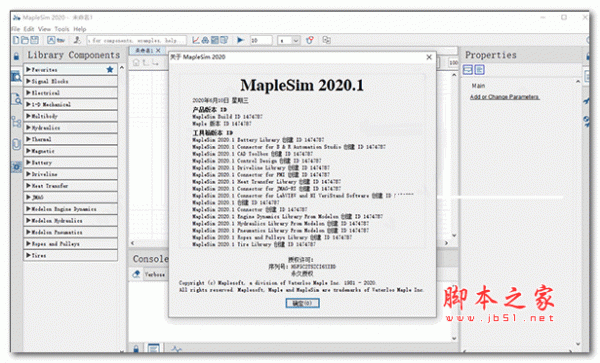Image resolution: width=600 pixels, height=363 pixels.
Task: Toggle the lock icon below the Console
Action: pos(136,348)
